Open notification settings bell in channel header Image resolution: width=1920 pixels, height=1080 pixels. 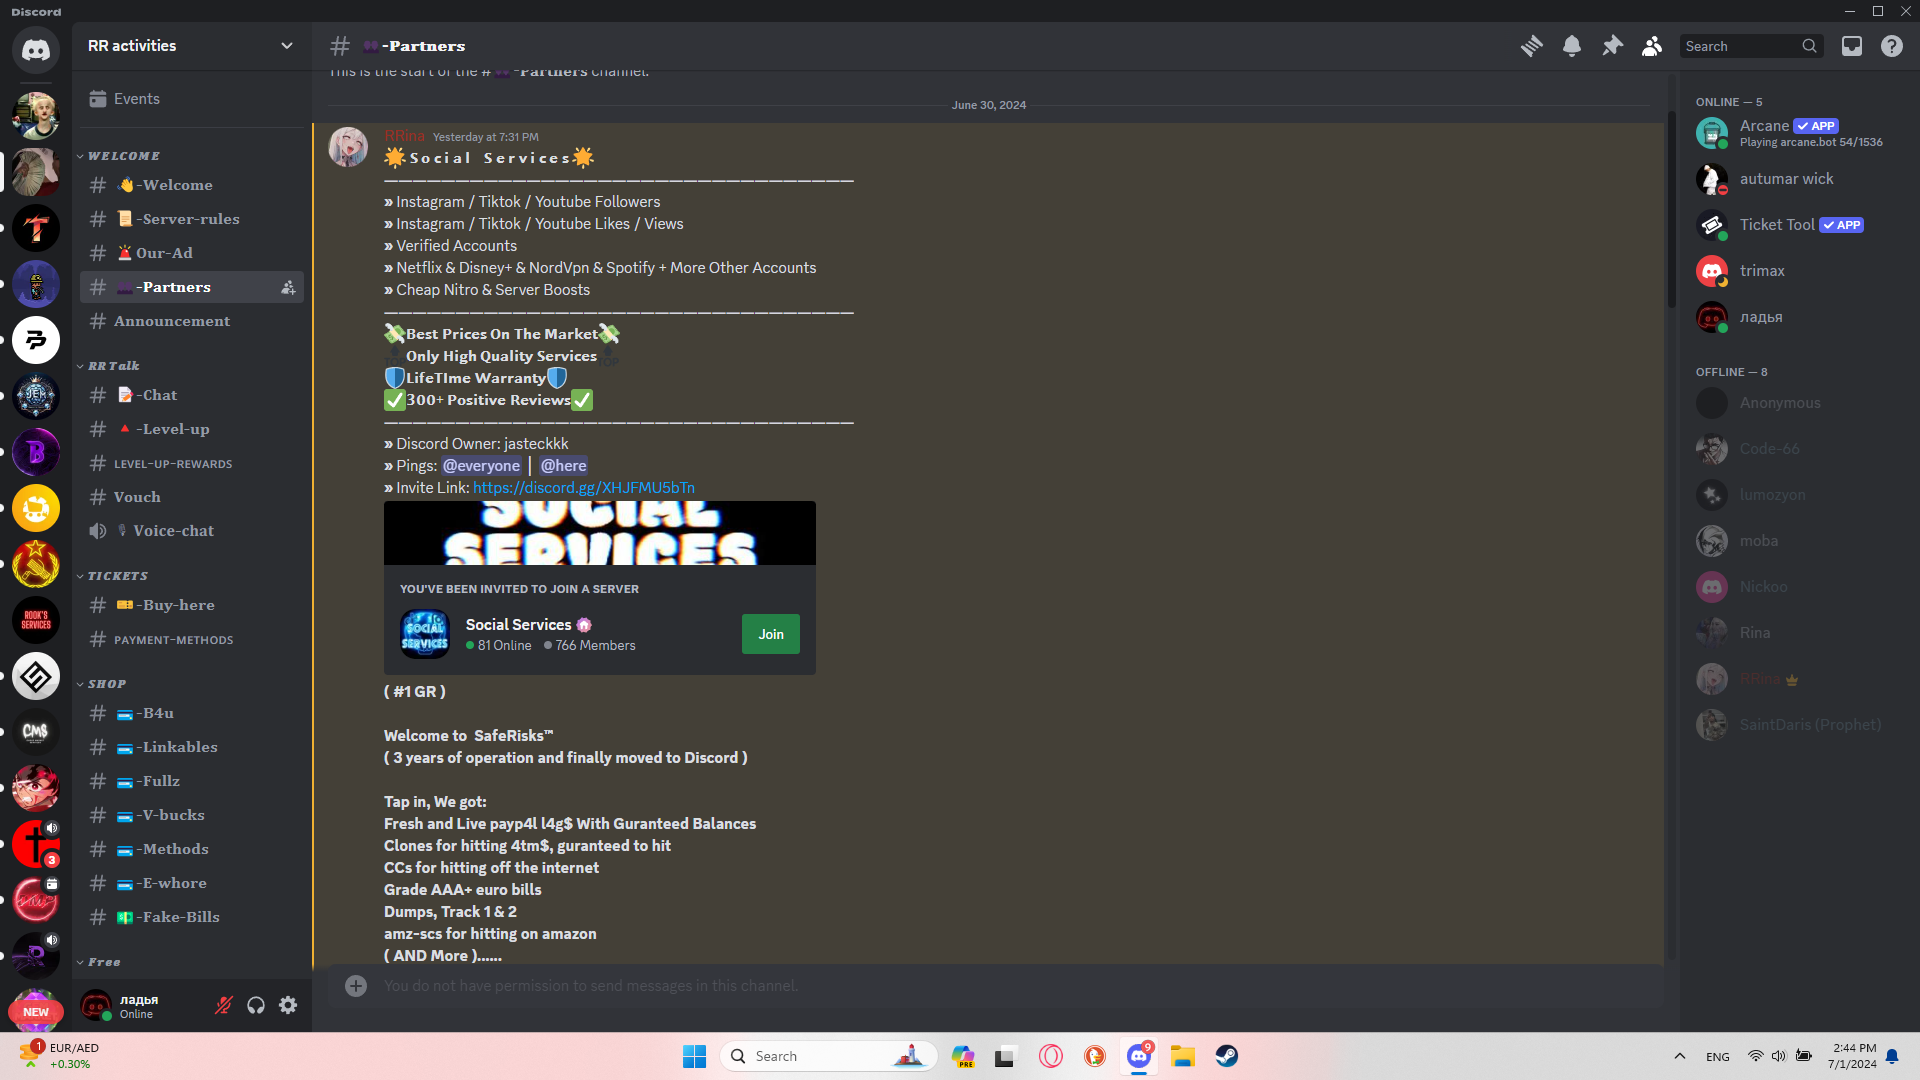click(1572, 46)
